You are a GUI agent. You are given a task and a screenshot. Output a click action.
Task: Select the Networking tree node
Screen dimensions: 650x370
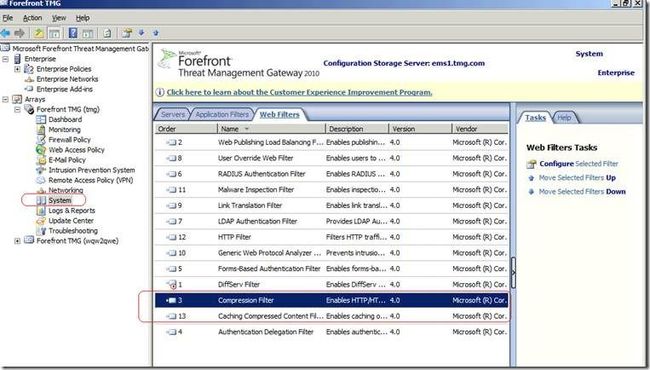pos(65,190)
